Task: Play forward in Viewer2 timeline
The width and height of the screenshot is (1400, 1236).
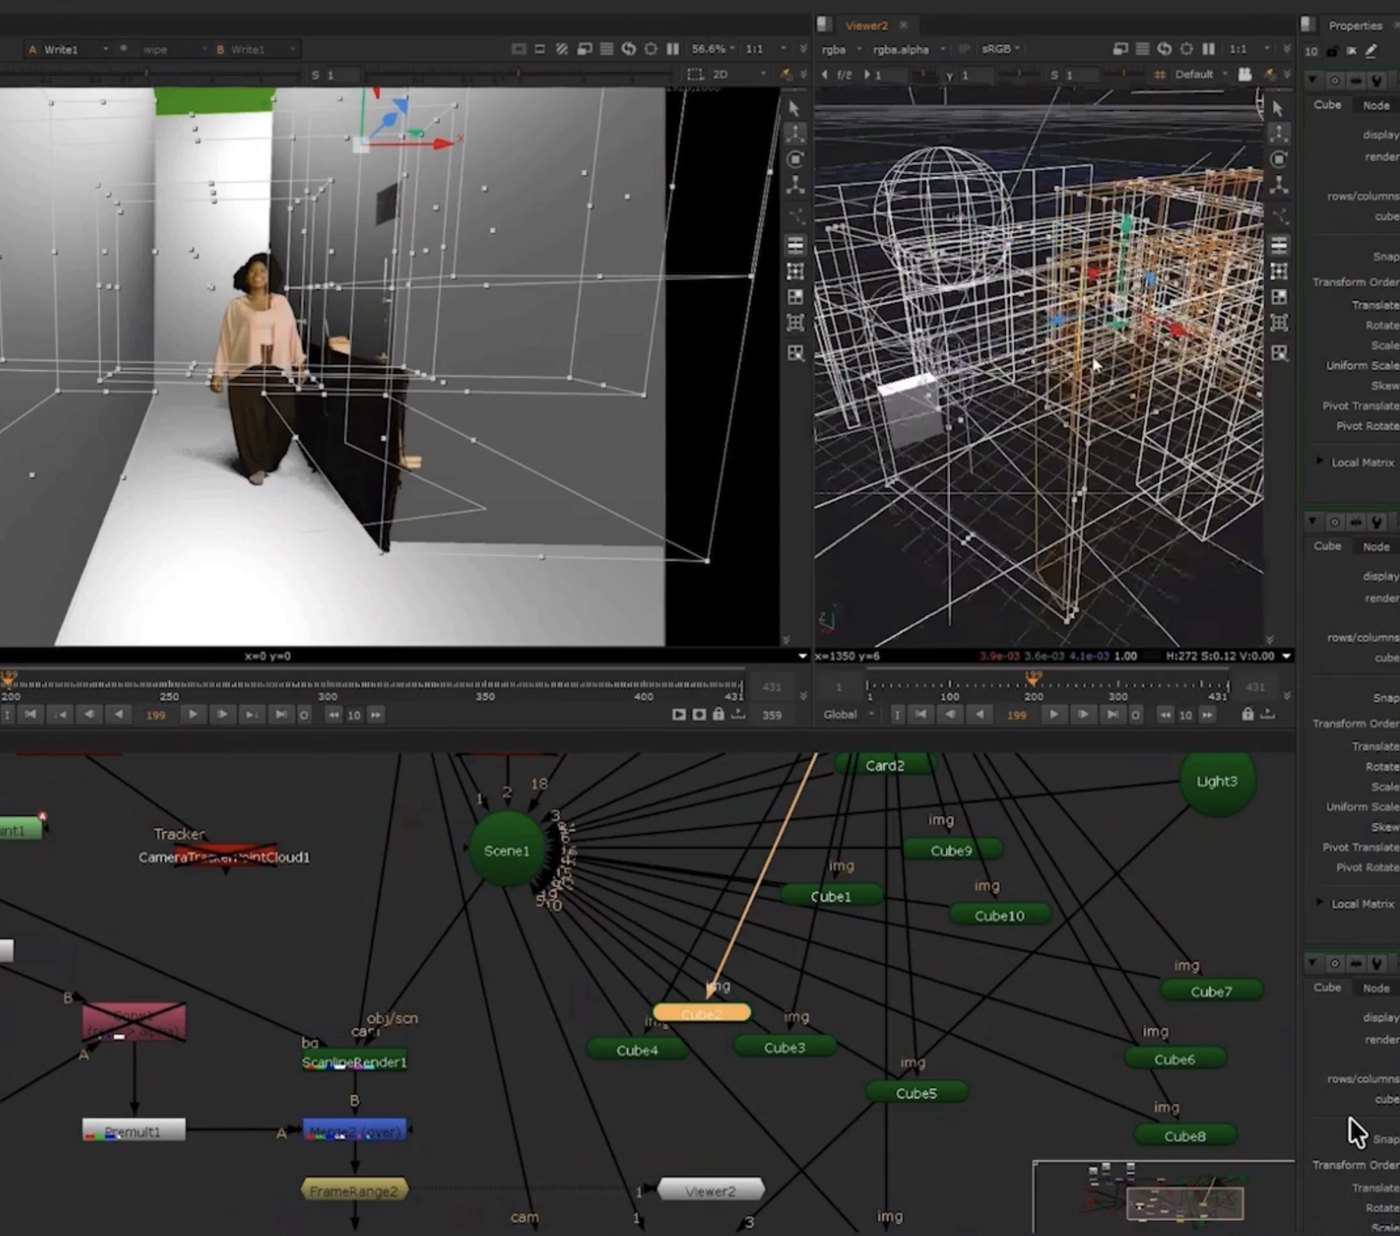Action: [1053, 715]
